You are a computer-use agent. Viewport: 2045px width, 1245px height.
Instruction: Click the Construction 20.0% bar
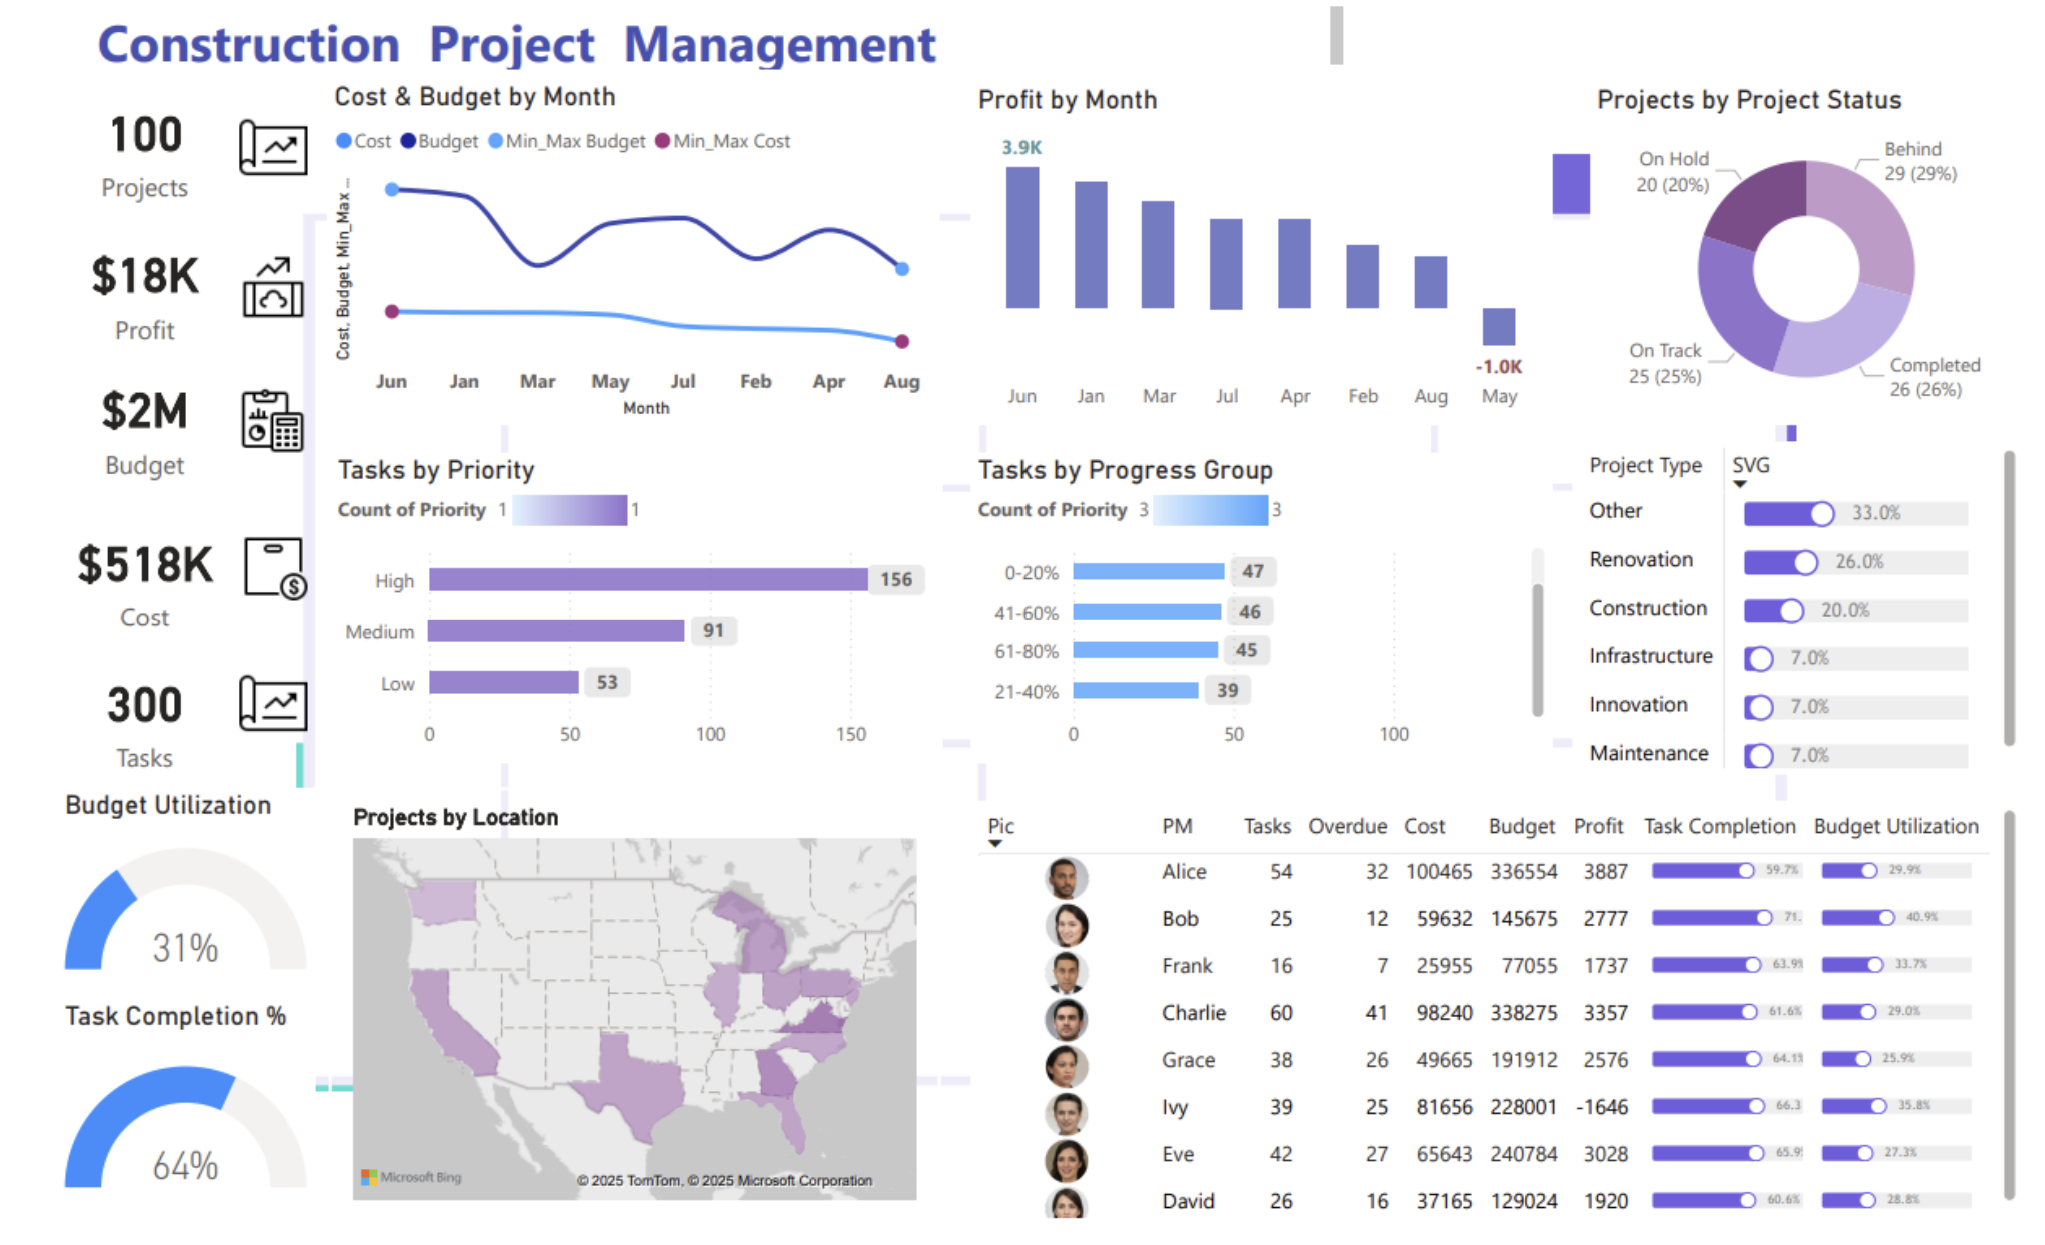tap(1856, 610)
